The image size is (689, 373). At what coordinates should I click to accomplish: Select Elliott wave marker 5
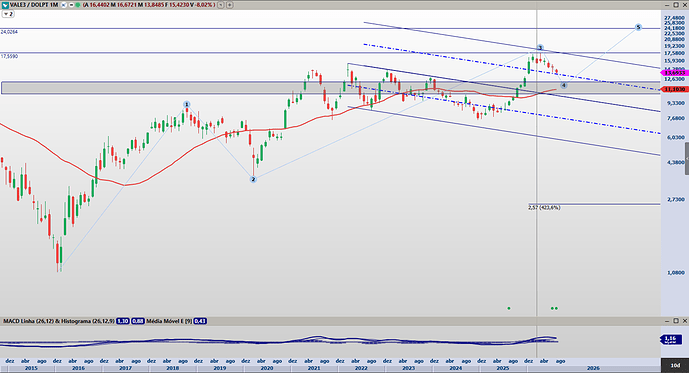coord(638,27)
